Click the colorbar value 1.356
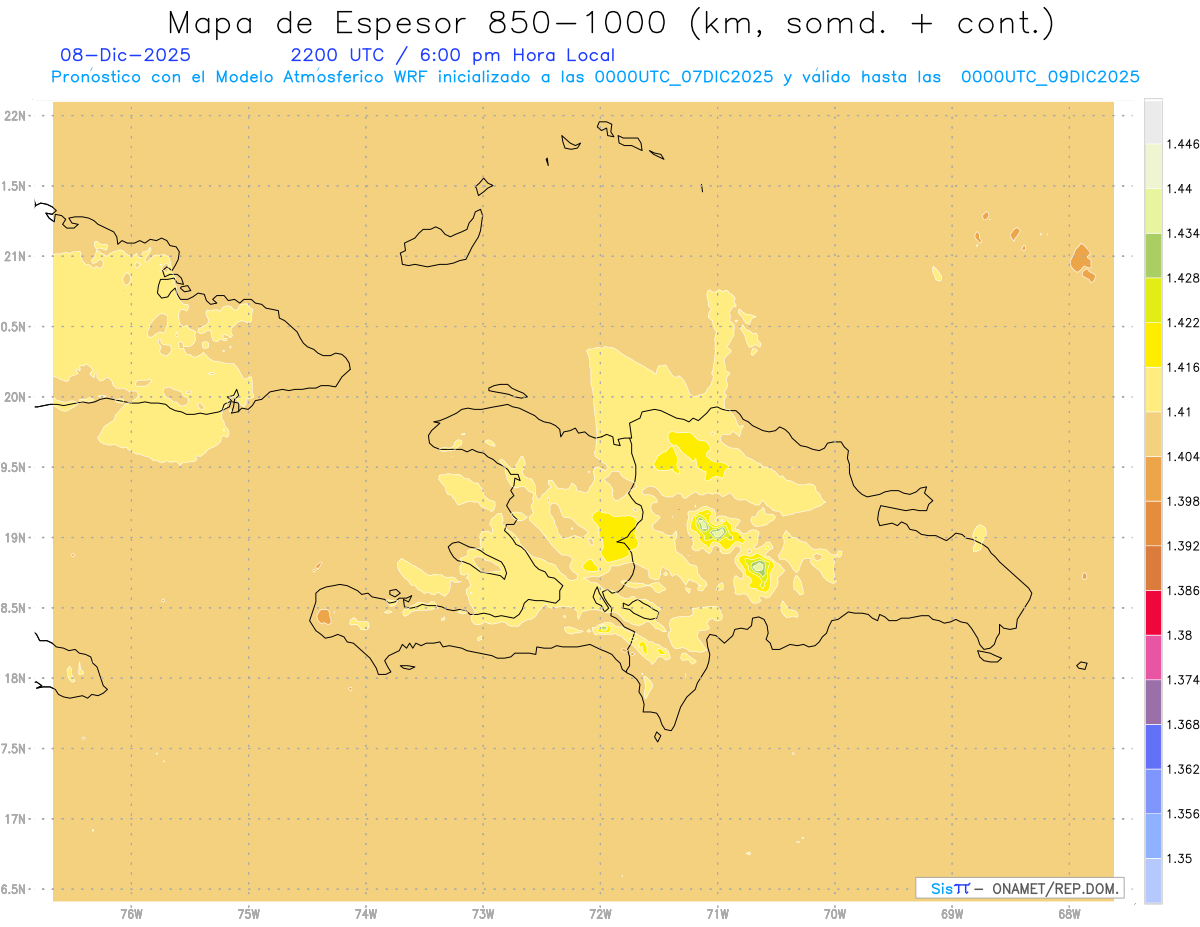 1183,813
